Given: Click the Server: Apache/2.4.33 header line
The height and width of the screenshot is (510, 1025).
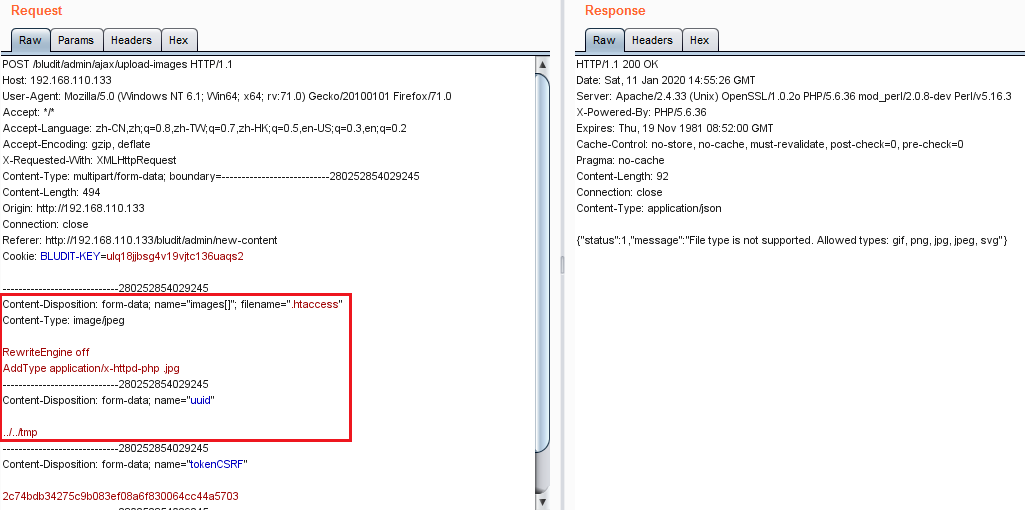Looking at the screenshot, I should (x=794, y=96).
